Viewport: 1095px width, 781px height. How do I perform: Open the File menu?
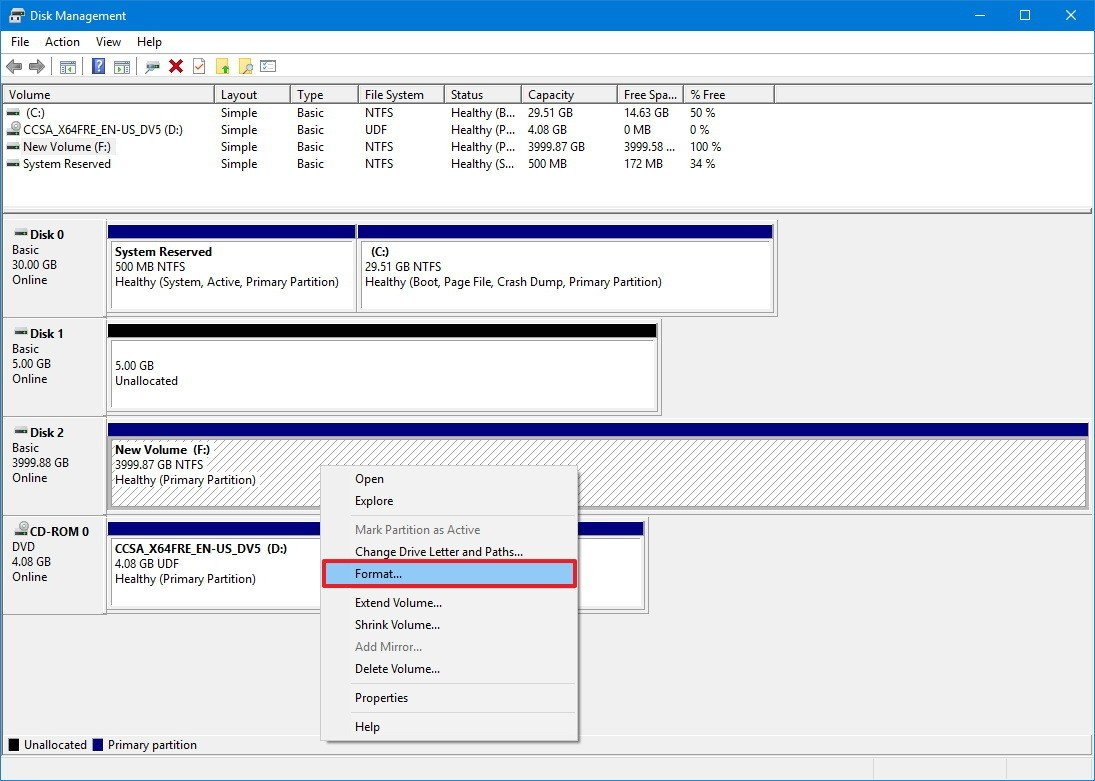[20, 42]
